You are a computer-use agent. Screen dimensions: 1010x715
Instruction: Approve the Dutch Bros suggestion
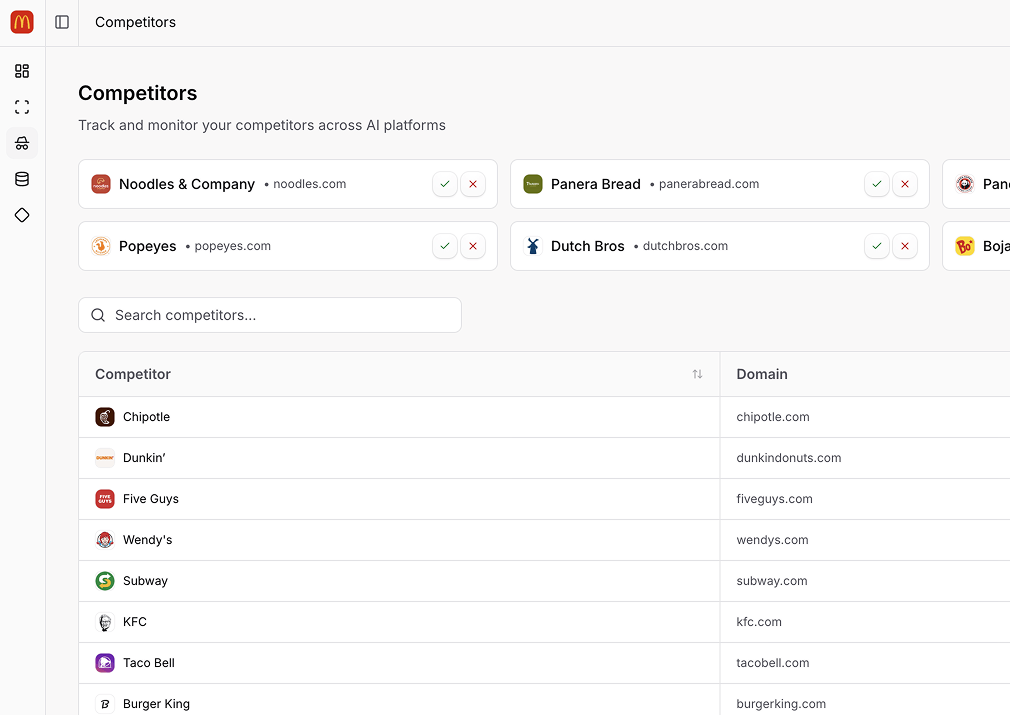[877, 246]
